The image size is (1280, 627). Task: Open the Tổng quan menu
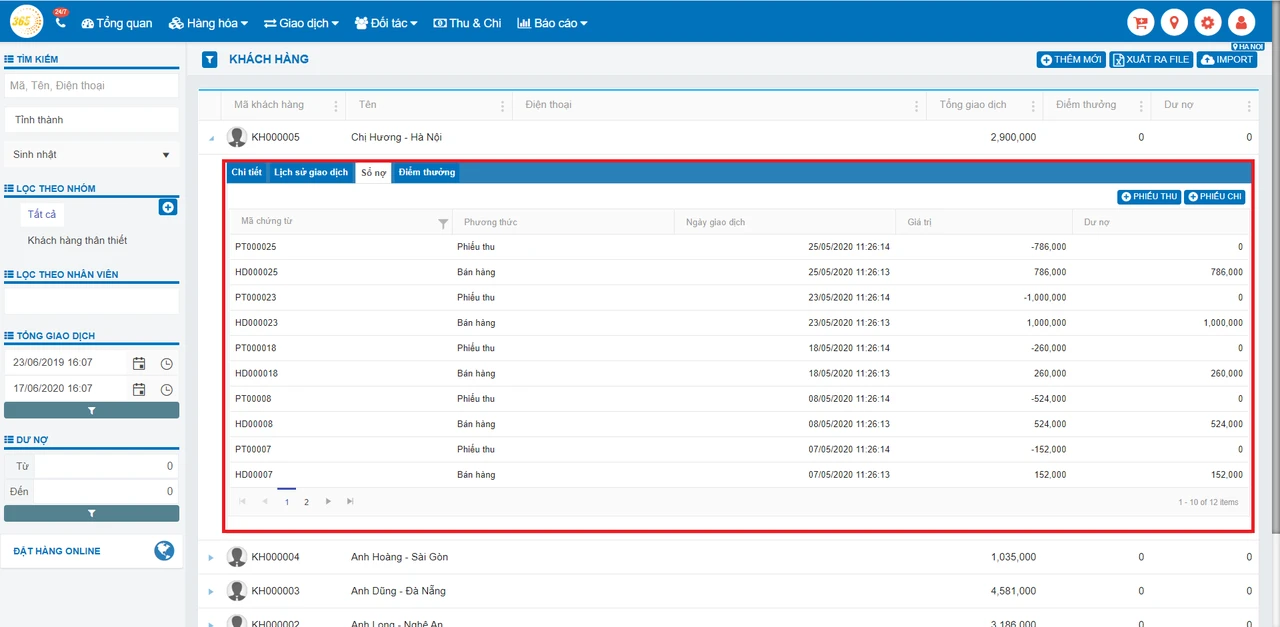pos(117,22)
